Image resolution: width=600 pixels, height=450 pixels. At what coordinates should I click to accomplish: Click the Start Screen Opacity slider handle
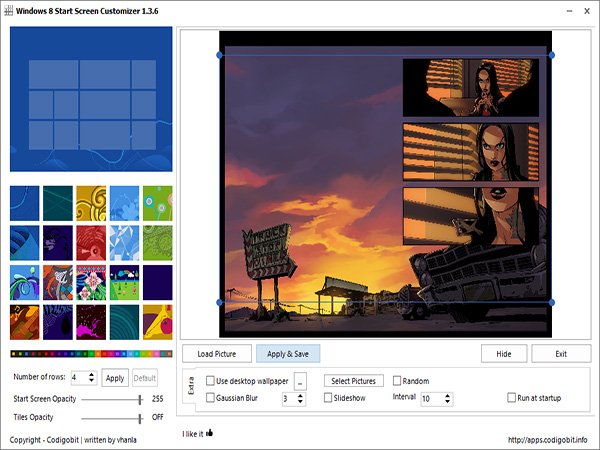(x=140, y=400)
